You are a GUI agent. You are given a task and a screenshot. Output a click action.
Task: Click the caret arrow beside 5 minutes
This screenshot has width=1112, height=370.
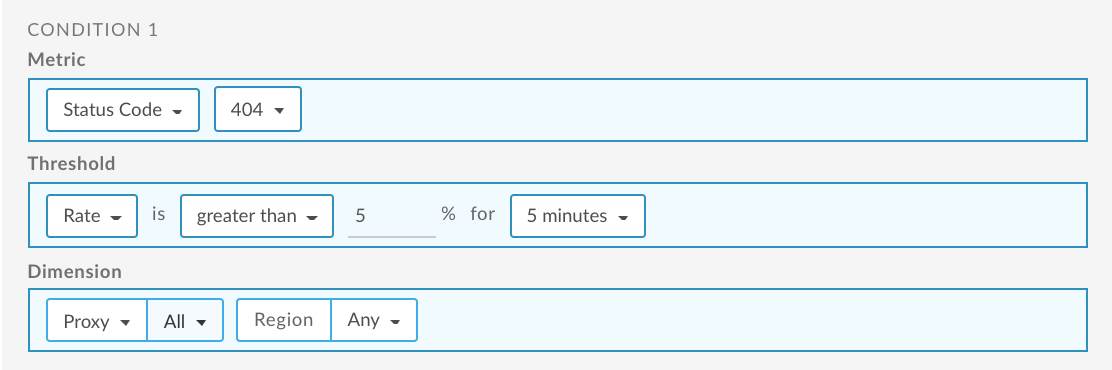point(623,218)
